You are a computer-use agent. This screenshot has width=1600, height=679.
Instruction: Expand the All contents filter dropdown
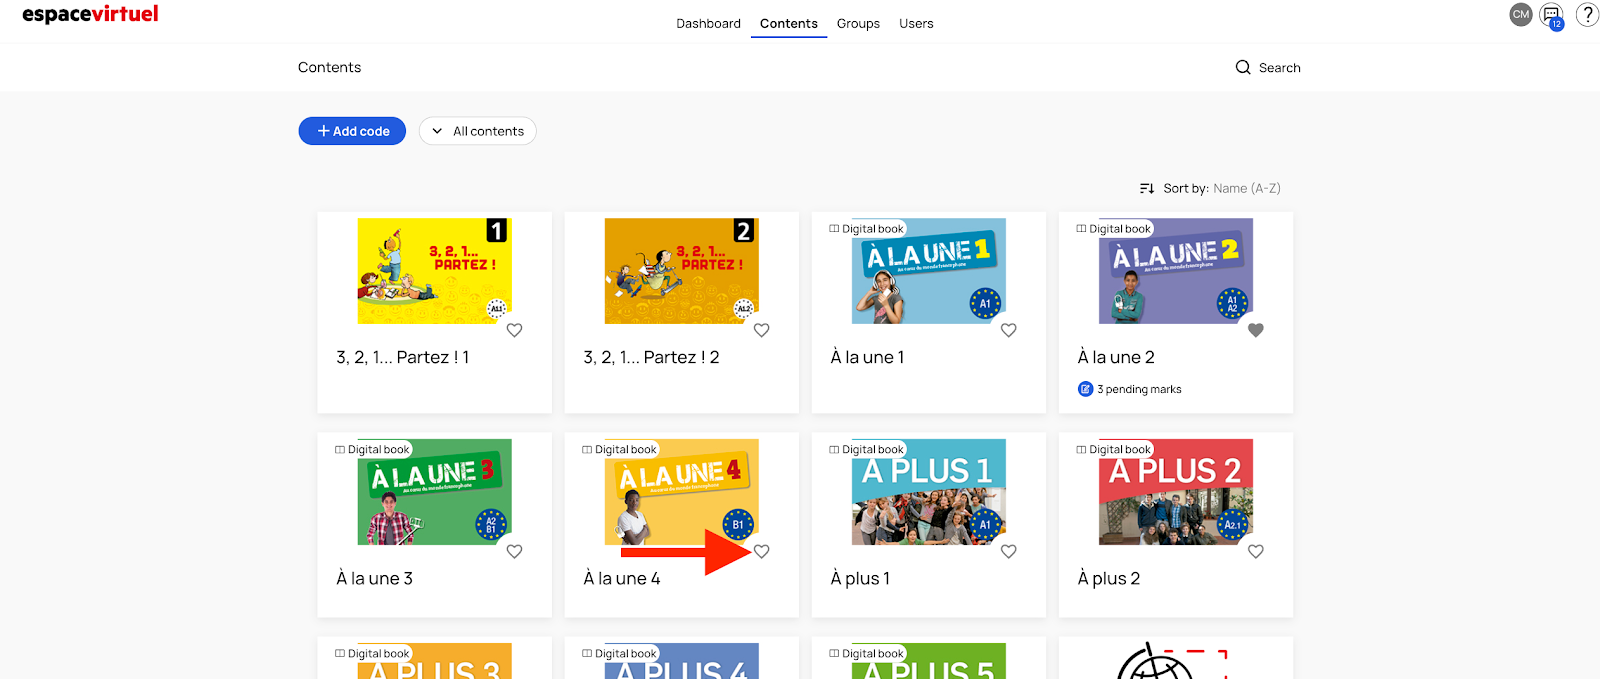tap(478, 131)
